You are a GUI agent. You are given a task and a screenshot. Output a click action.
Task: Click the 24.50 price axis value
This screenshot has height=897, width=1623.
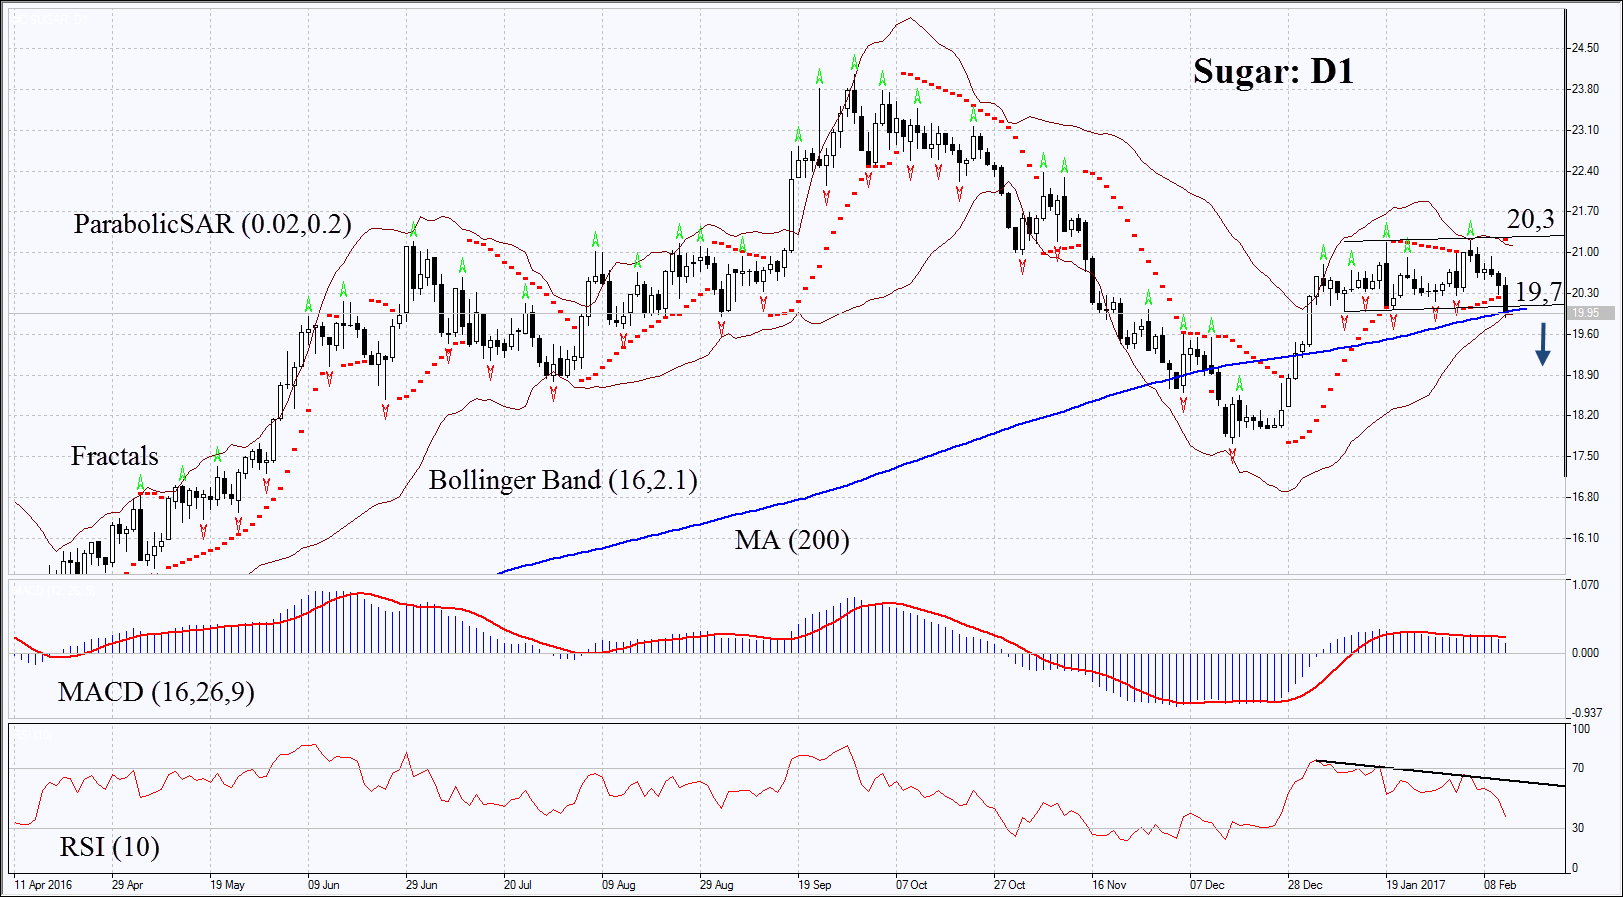(x=1585, y=48)
